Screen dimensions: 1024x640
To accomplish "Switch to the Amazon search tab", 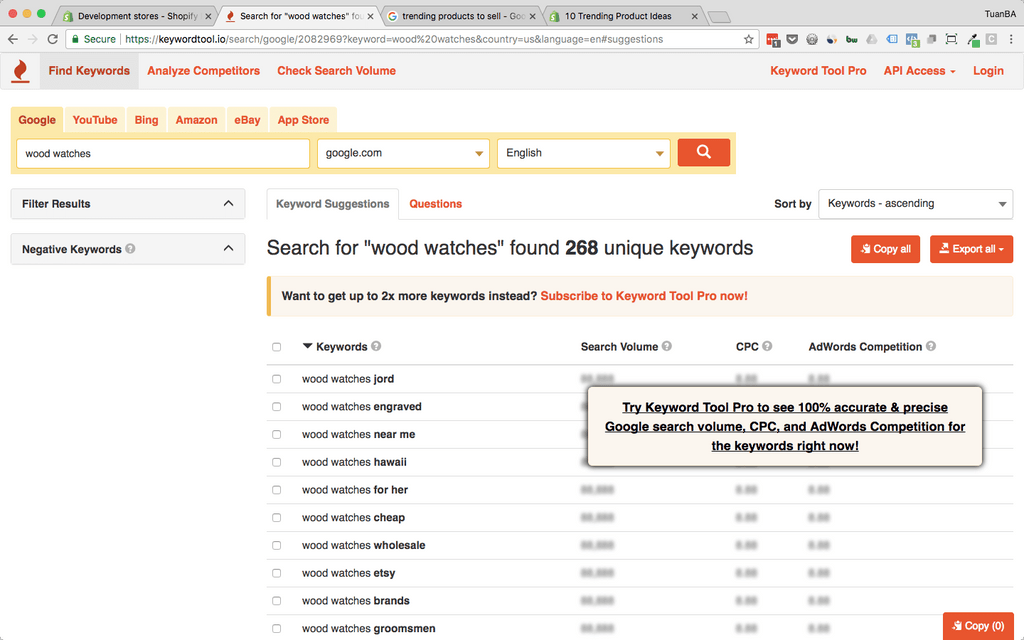I will pyautogui.click(x=197, y=120).
